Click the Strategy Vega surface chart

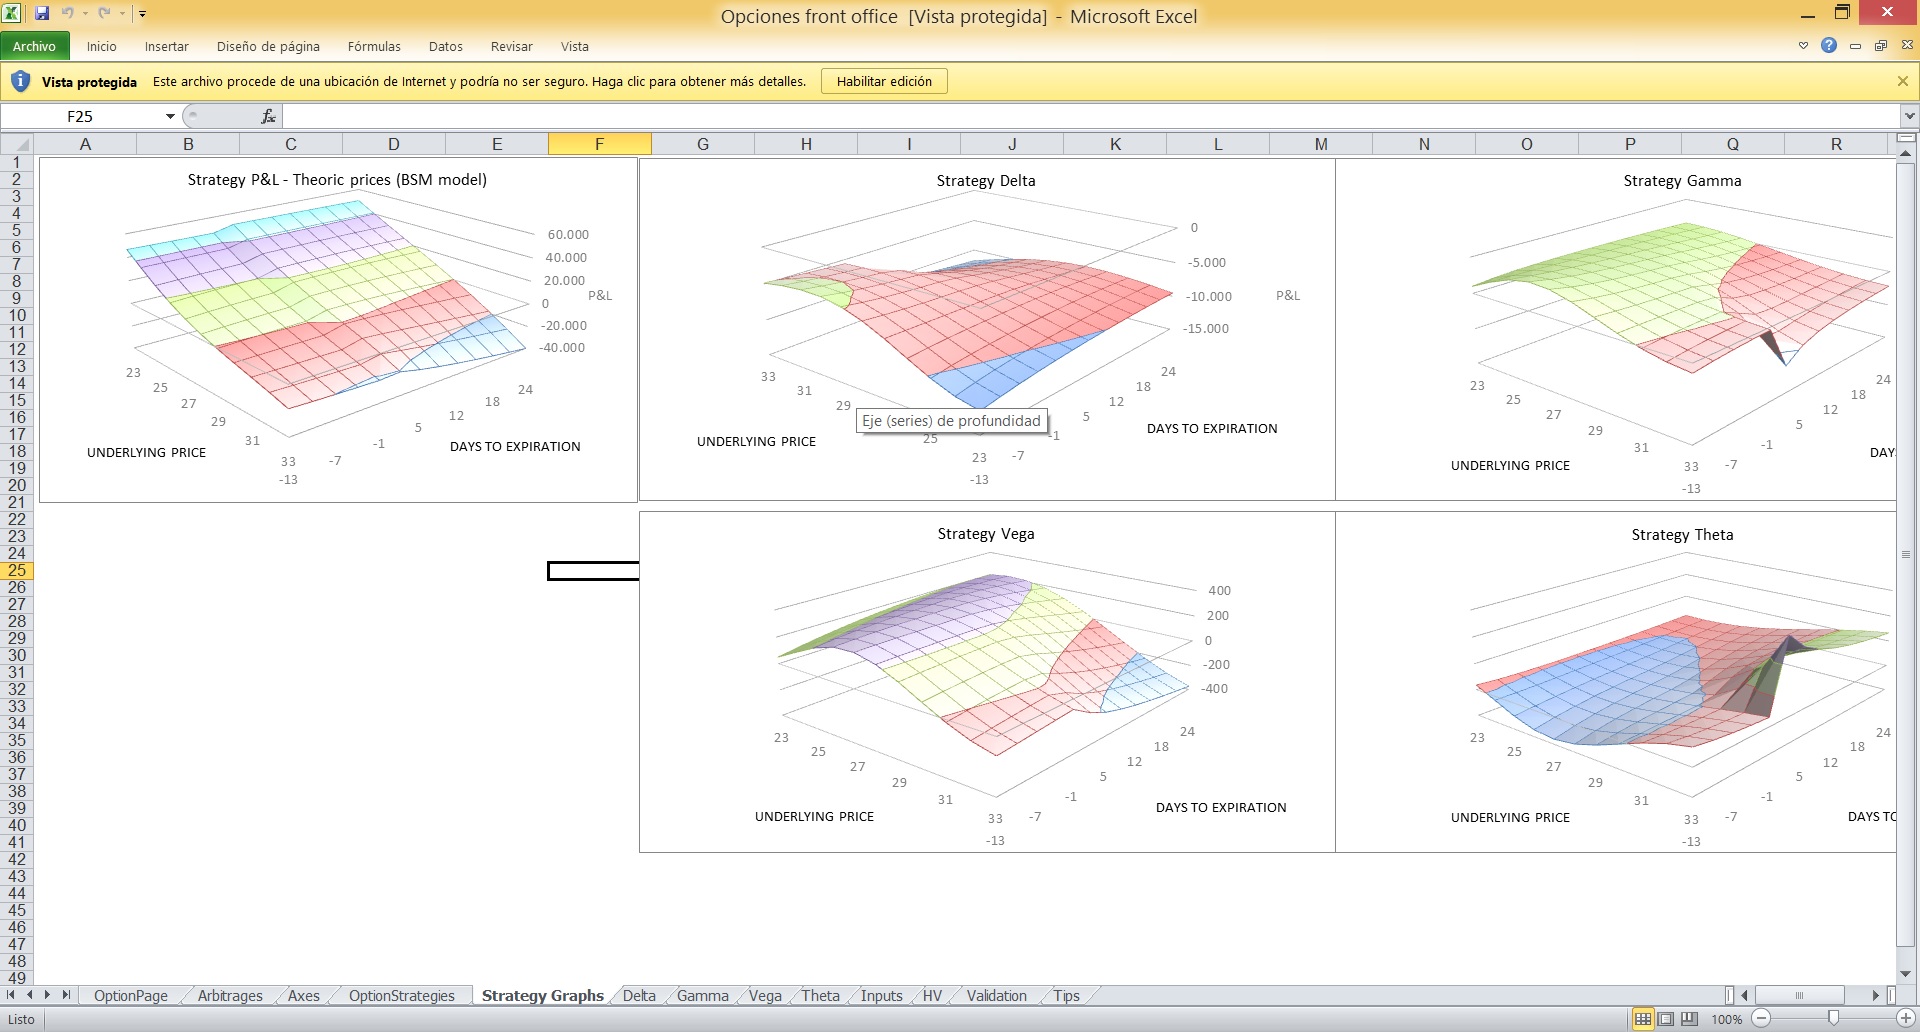click(987, 682)
